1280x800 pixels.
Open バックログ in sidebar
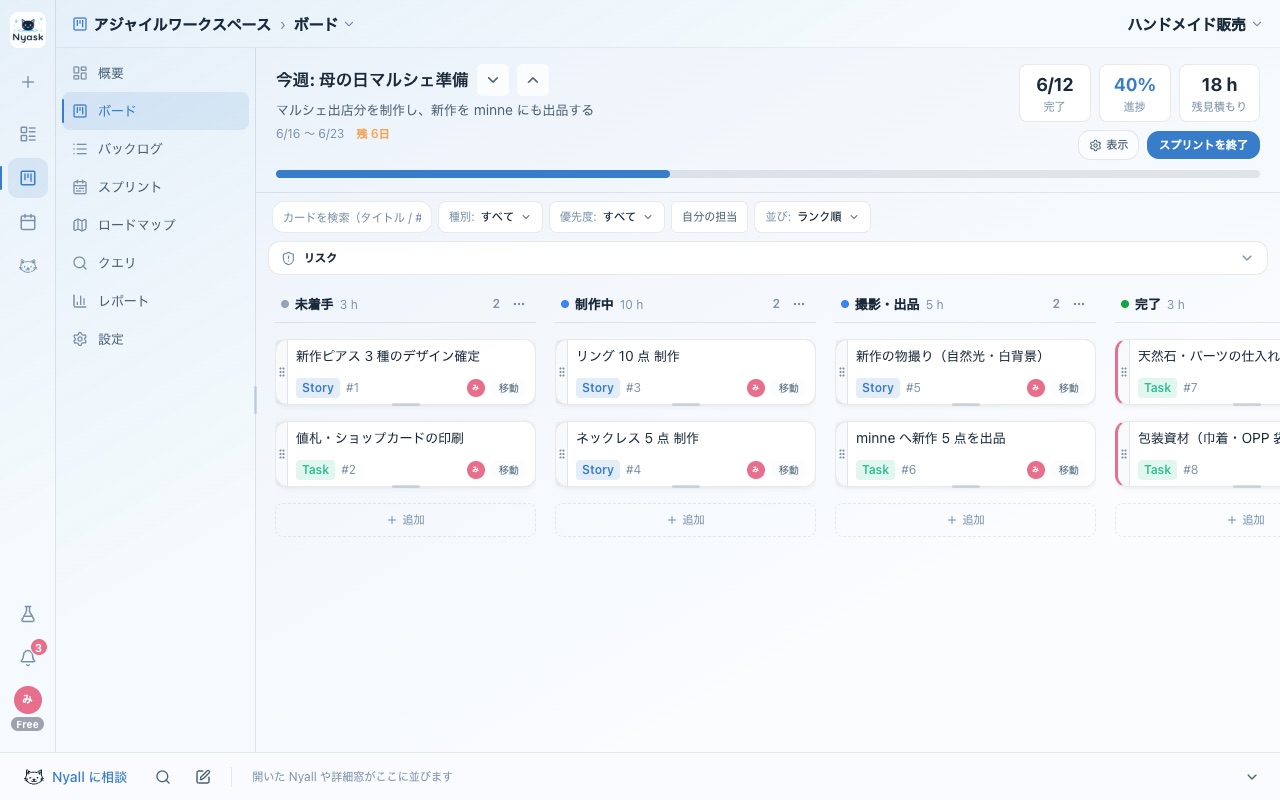[x=155, y=149]
